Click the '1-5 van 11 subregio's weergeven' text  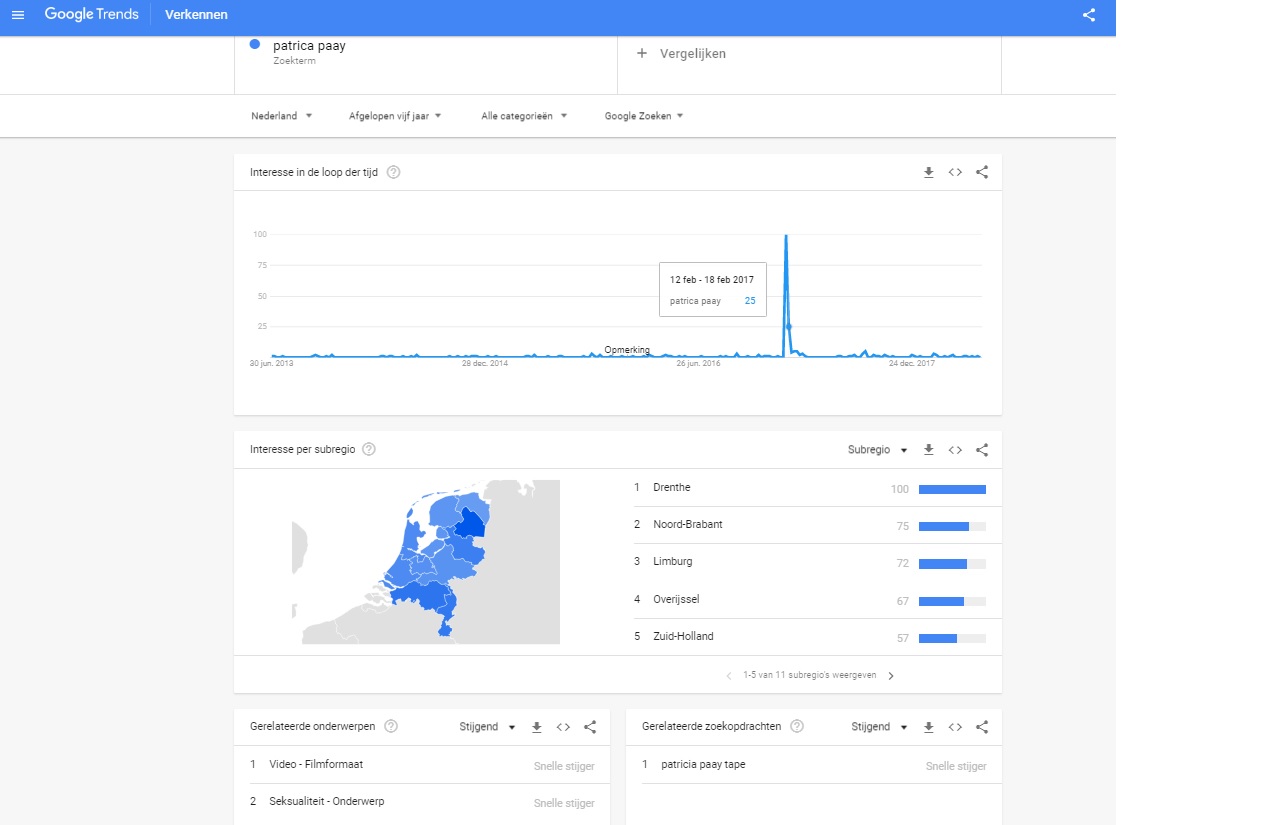tap(810, 676)
